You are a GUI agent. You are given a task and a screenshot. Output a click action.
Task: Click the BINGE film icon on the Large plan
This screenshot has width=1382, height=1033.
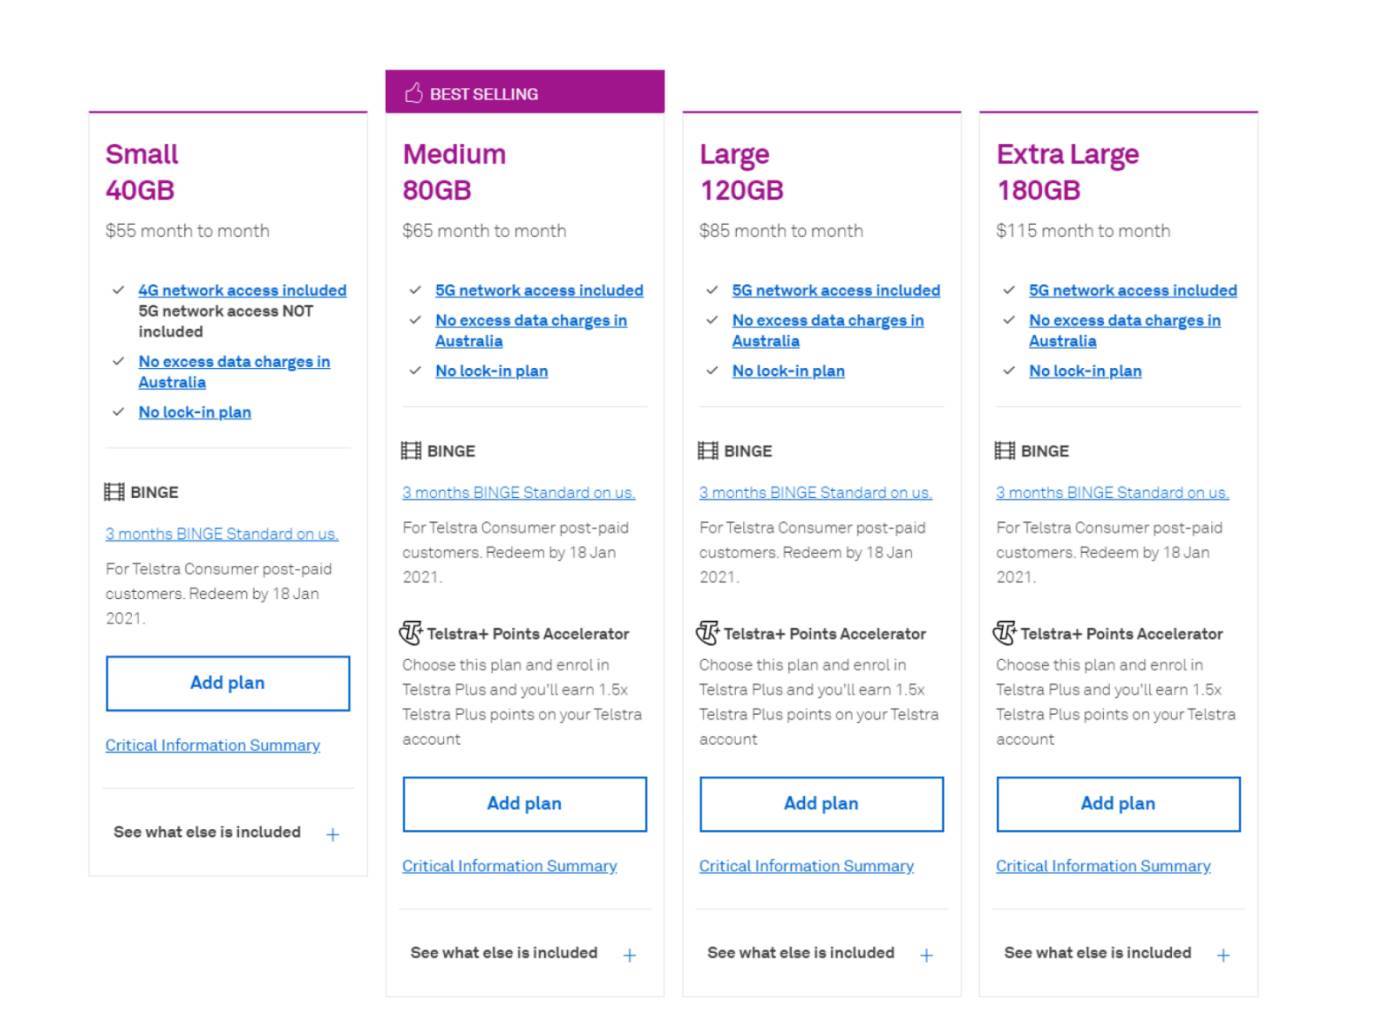(x=709, y=451)
